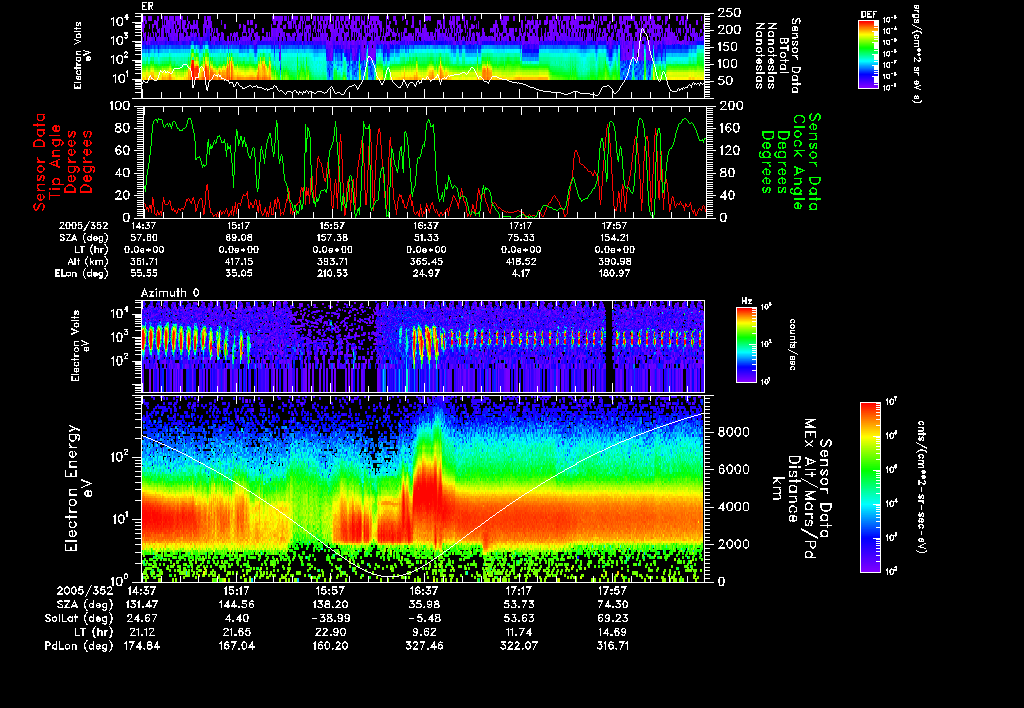Click the altitude value 361.71
Viewport: 1024px width, 708px height.
pyautogui.click(x=144, y=261)
